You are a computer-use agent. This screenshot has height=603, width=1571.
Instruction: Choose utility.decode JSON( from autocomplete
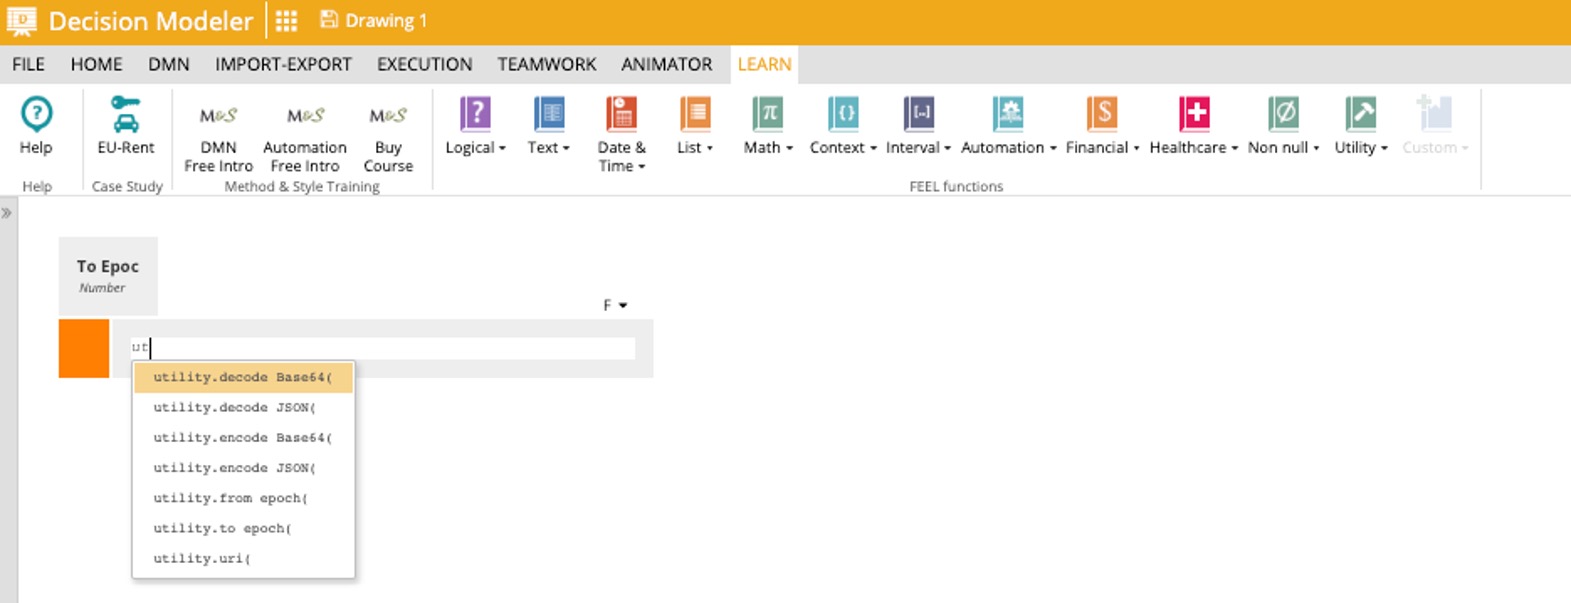(x=234, y=407)
